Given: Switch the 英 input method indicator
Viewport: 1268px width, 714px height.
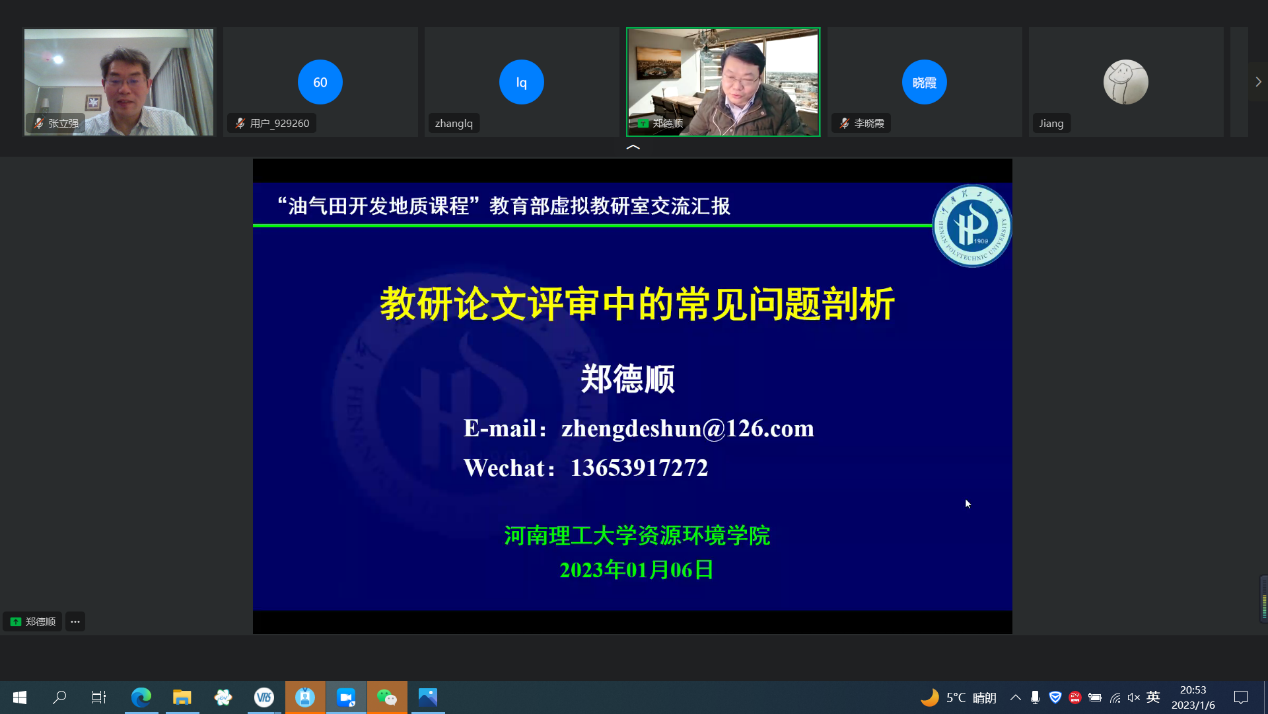Looking at the screenshot, I should click(1153, 697).
